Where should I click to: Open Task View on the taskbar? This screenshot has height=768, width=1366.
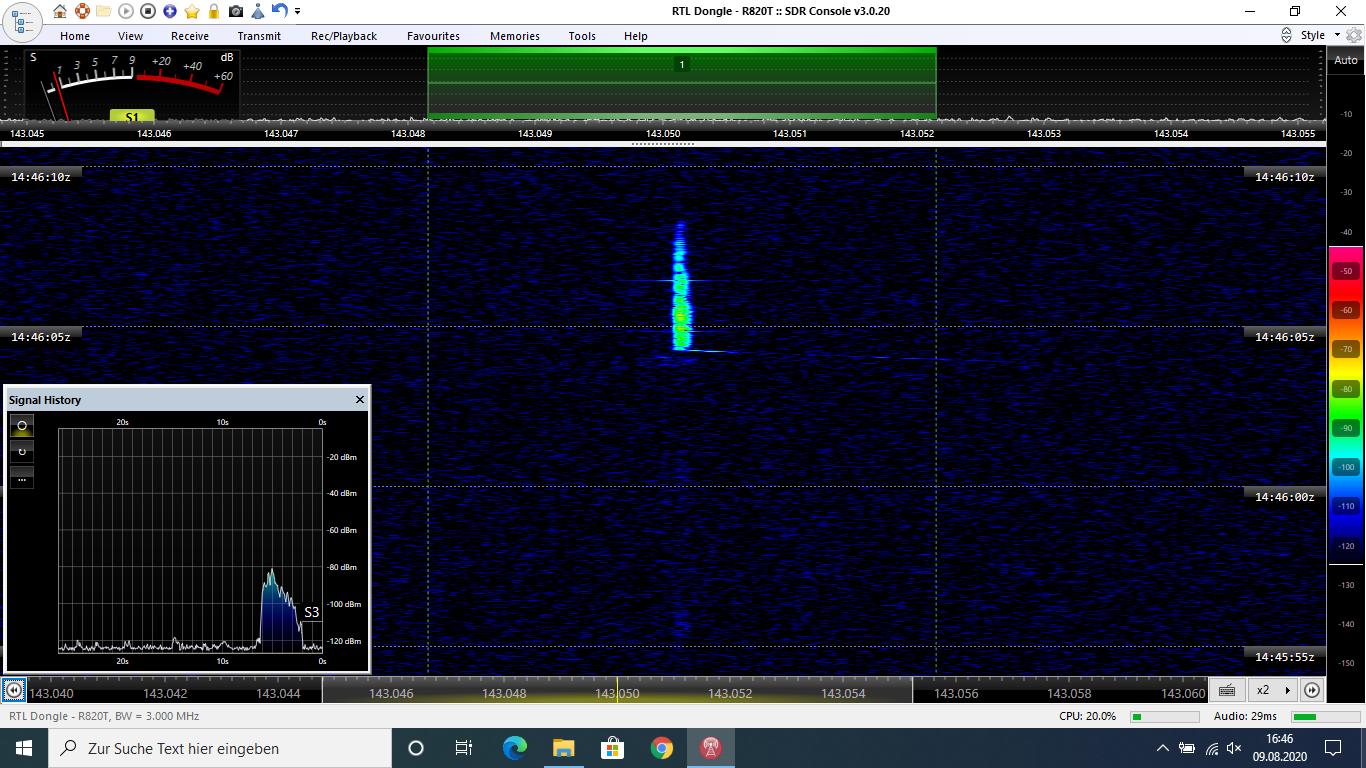[x=464, y=748]
